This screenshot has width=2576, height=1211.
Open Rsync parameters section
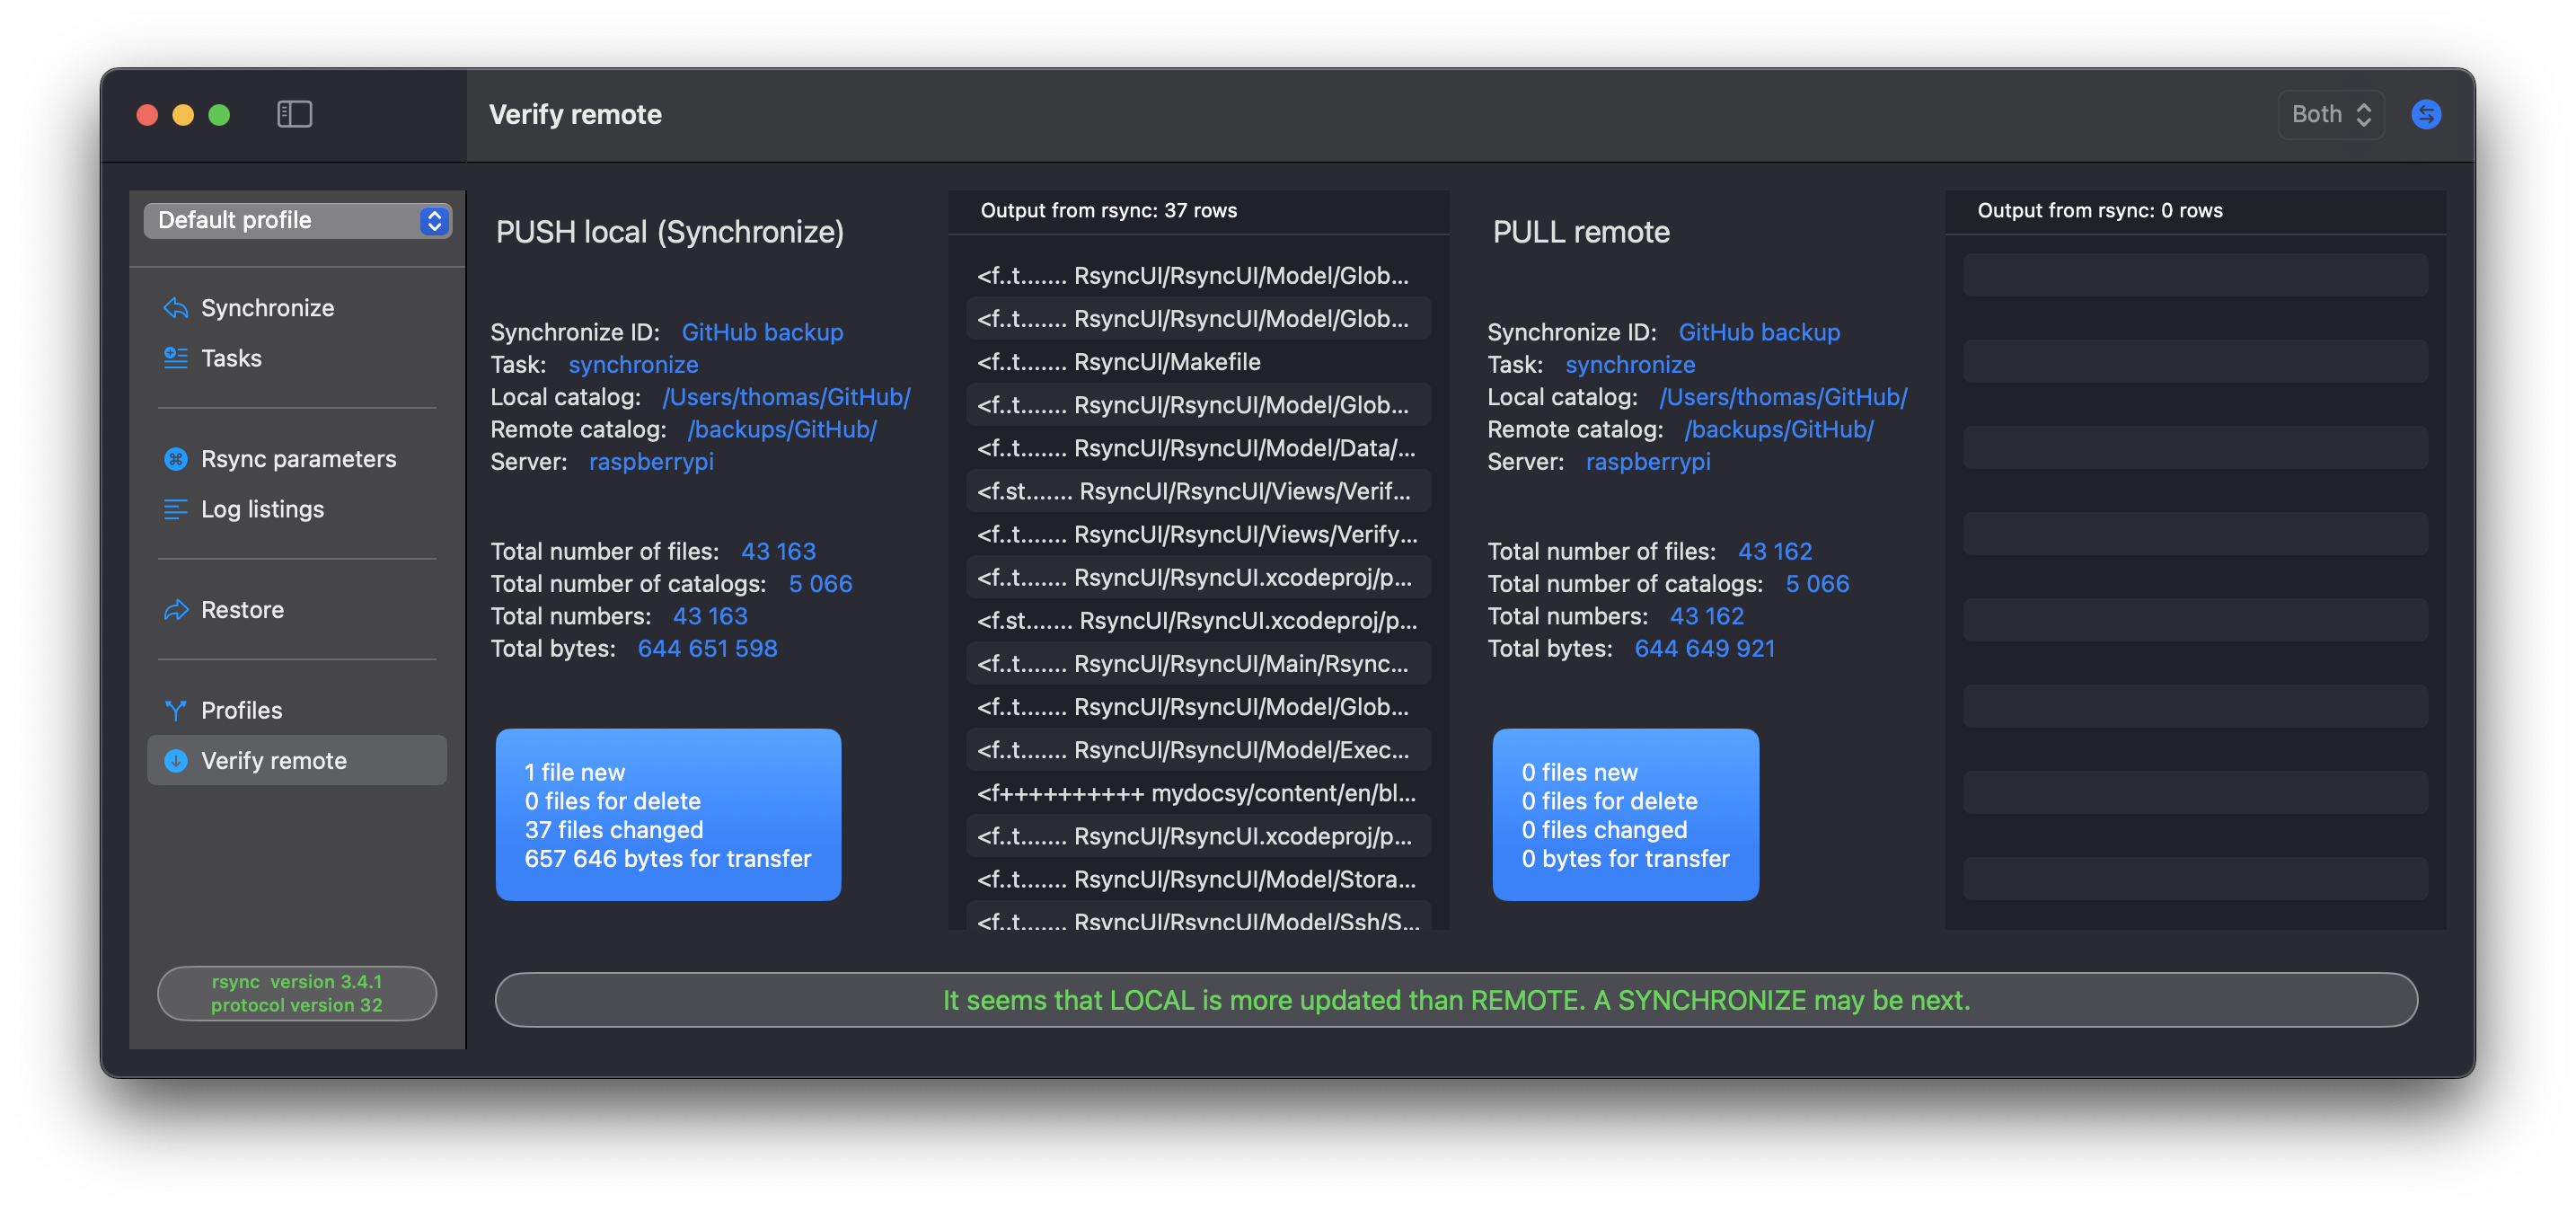click(297, 458)
